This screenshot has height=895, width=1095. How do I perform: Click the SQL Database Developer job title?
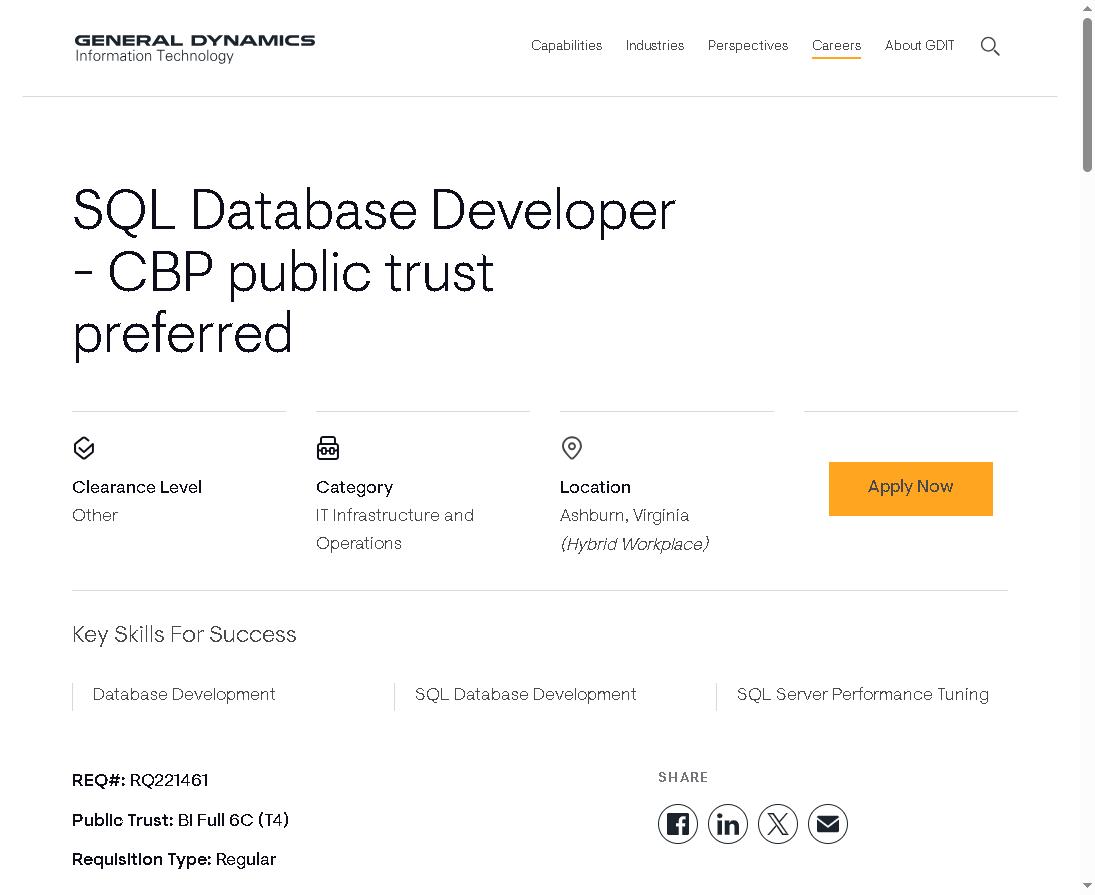coord(374,272)
